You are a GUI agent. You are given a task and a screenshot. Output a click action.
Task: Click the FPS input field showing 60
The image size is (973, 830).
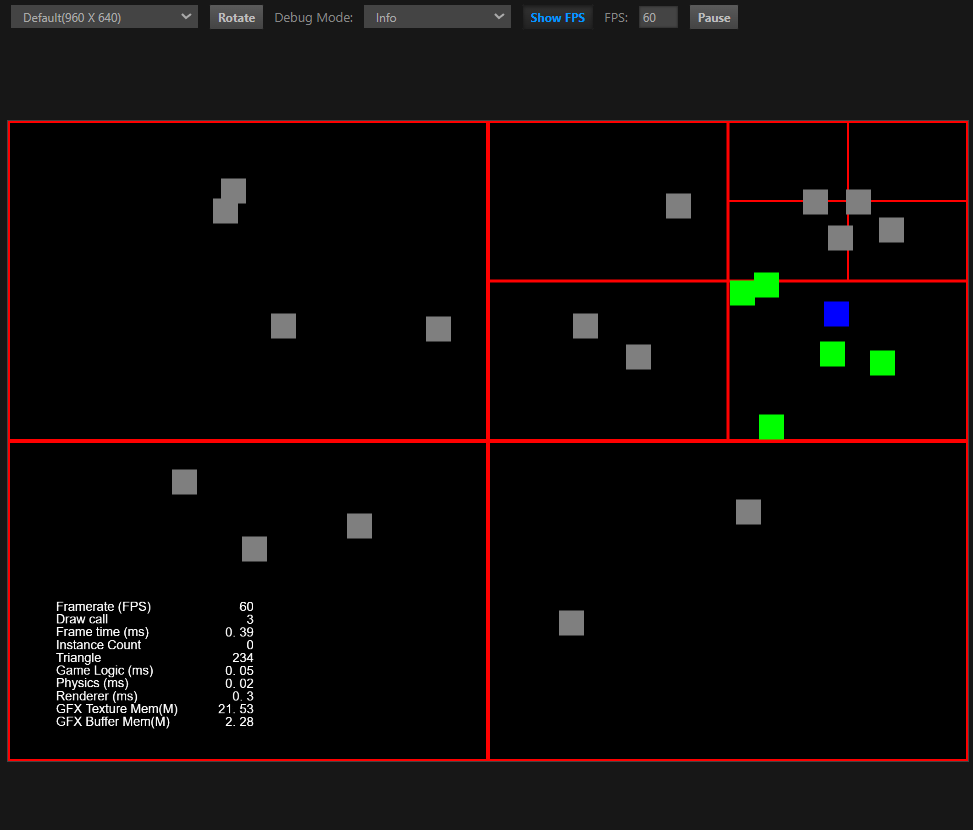(x=658, y=17)
